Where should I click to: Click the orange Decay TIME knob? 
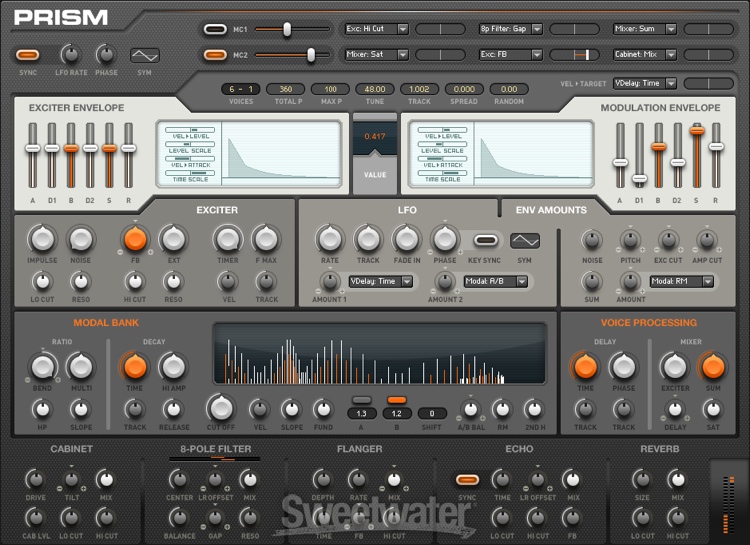coord(135,367)
